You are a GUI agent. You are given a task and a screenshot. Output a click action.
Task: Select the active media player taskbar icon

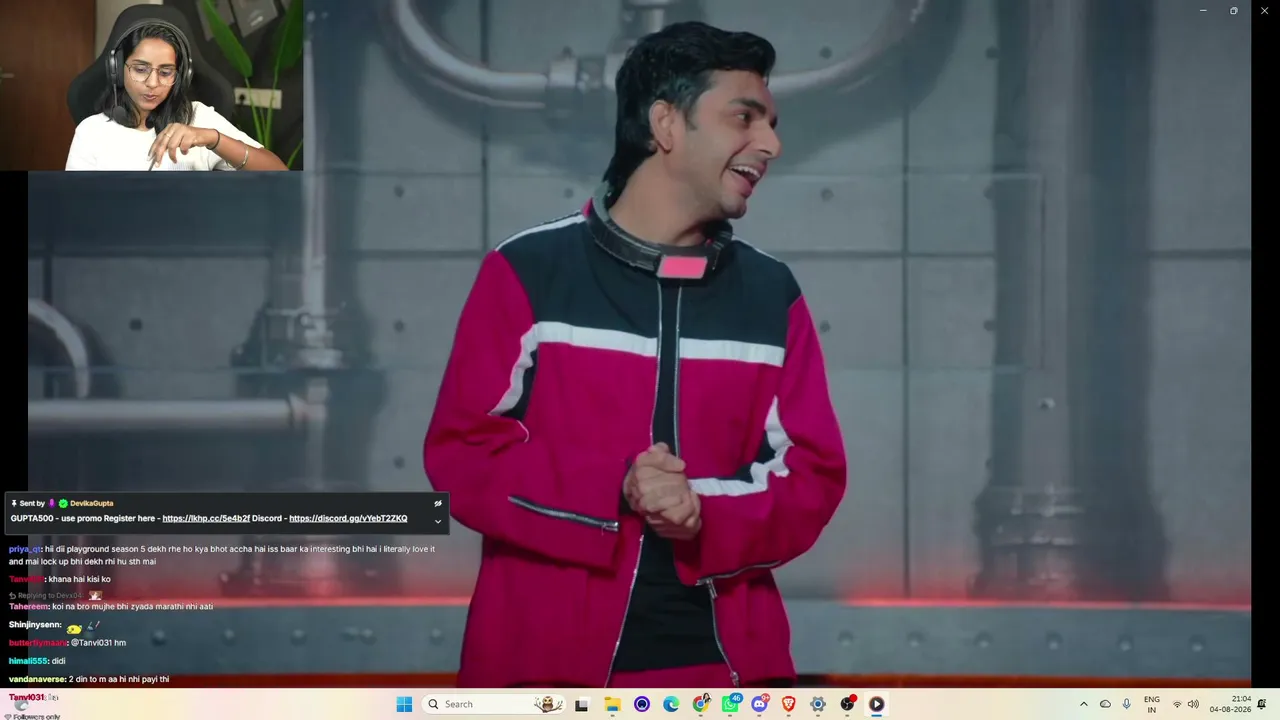pyautogui.click(x=876, y=704)
